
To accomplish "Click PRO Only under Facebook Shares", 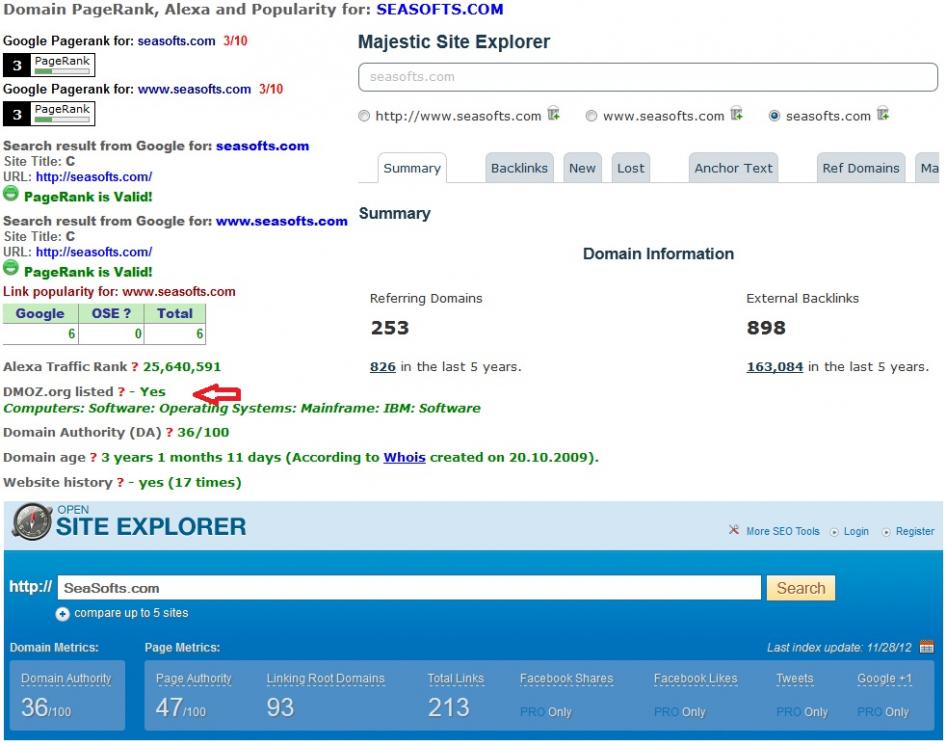I will [545, 712].
